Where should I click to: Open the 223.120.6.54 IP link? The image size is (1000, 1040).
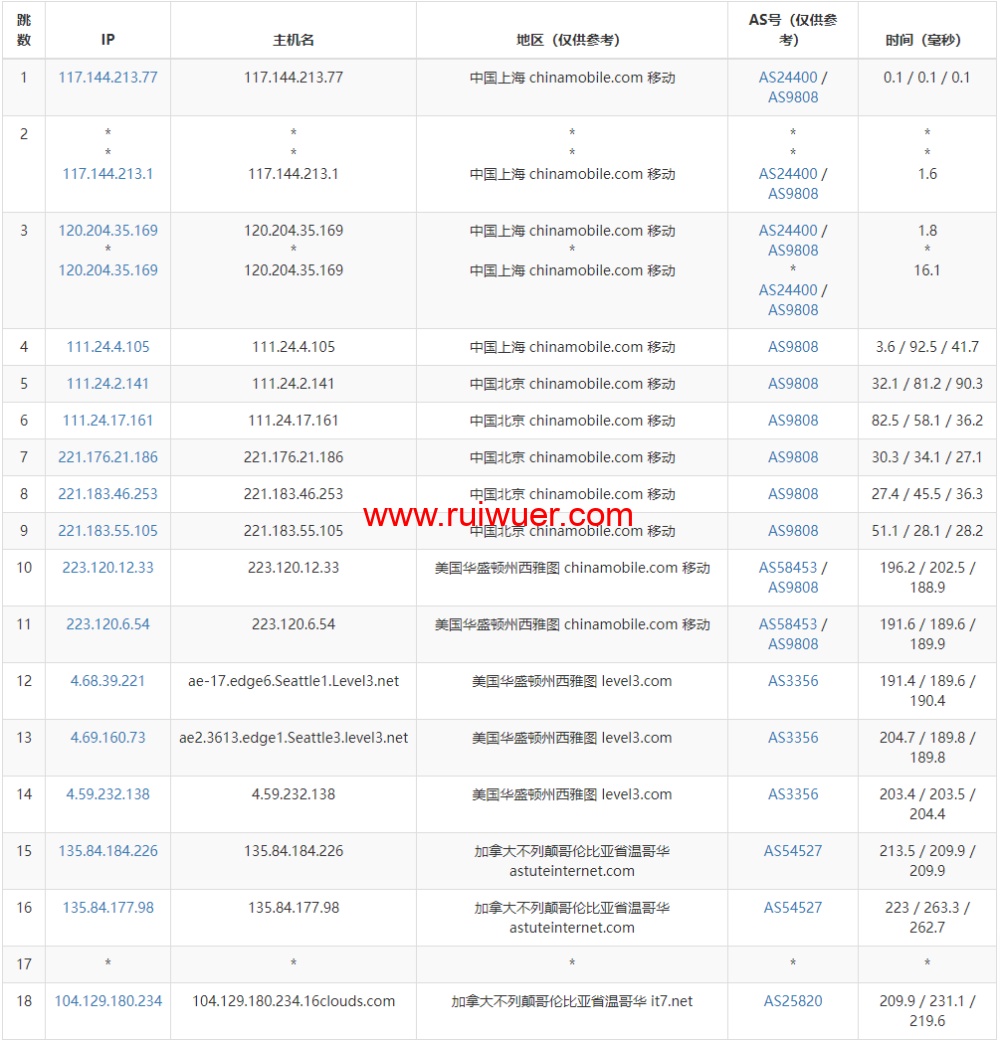point(108,624)
